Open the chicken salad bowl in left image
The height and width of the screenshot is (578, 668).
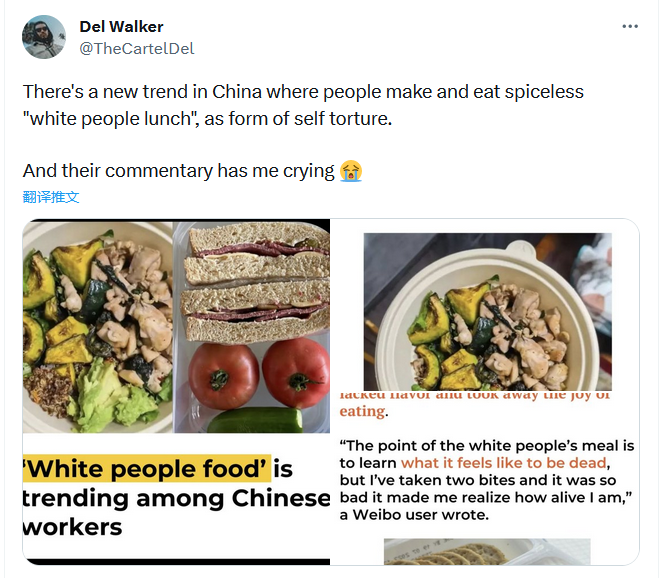tap(98, 327)
